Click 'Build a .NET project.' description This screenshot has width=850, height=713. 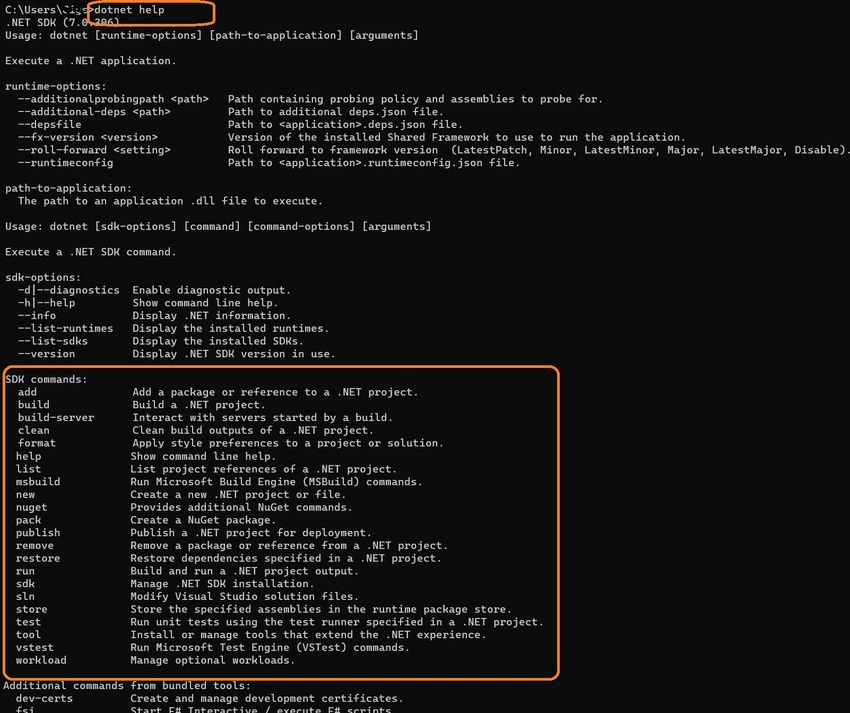coord(199,404)
